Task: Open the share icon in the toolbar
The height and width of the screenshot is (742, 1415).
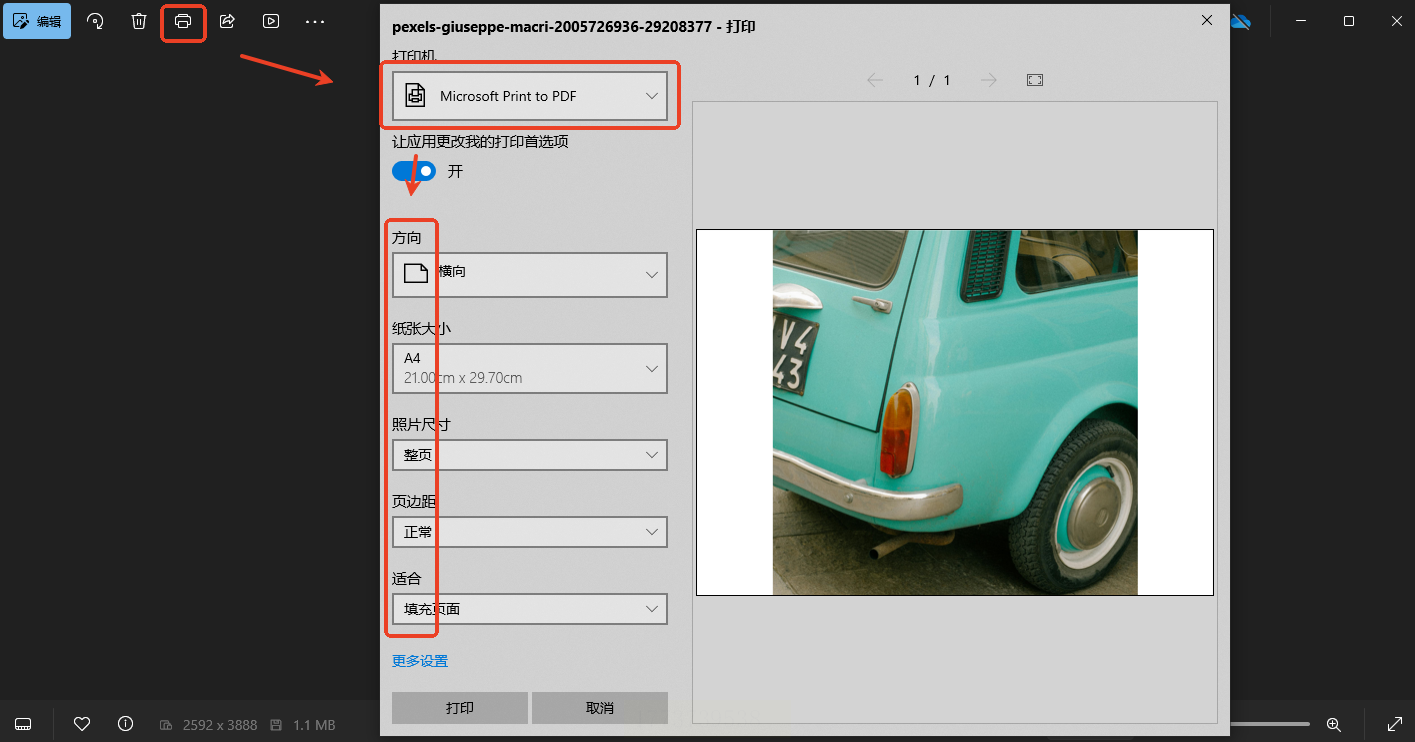Action: [227, 21]
